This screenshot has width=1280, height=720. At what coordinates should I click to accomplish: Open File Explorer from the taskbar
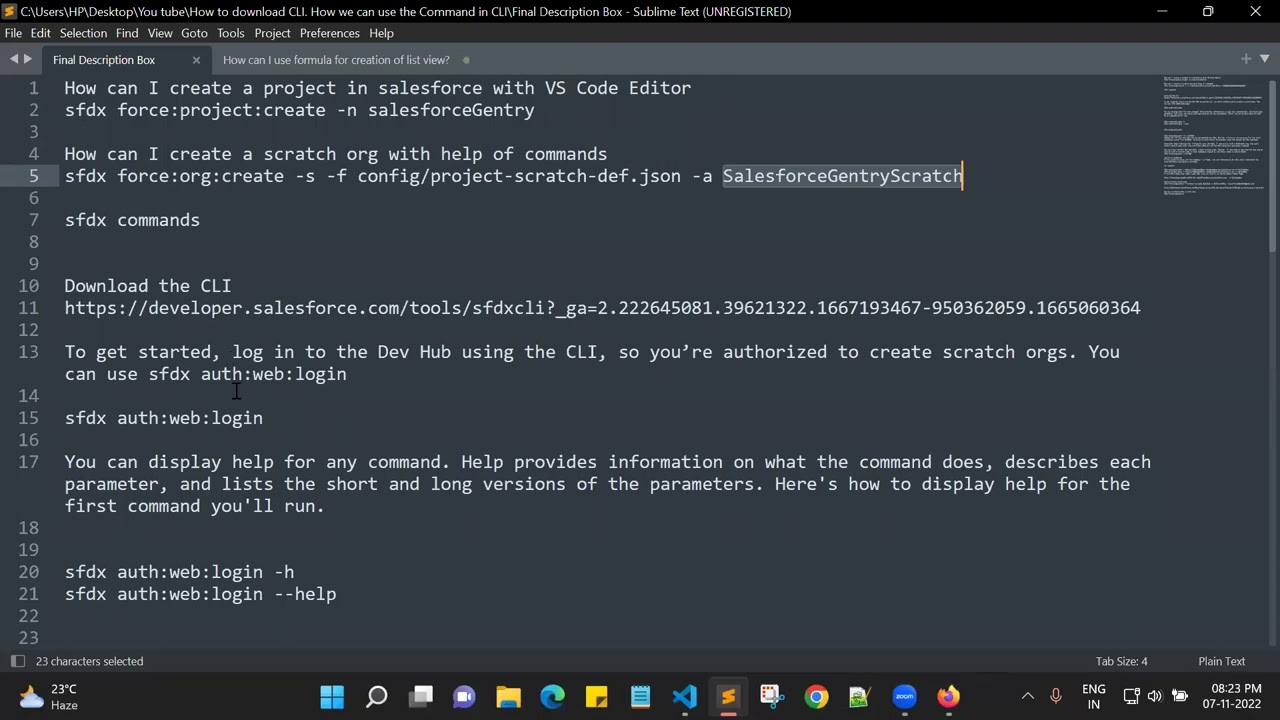tap(508, 696)
